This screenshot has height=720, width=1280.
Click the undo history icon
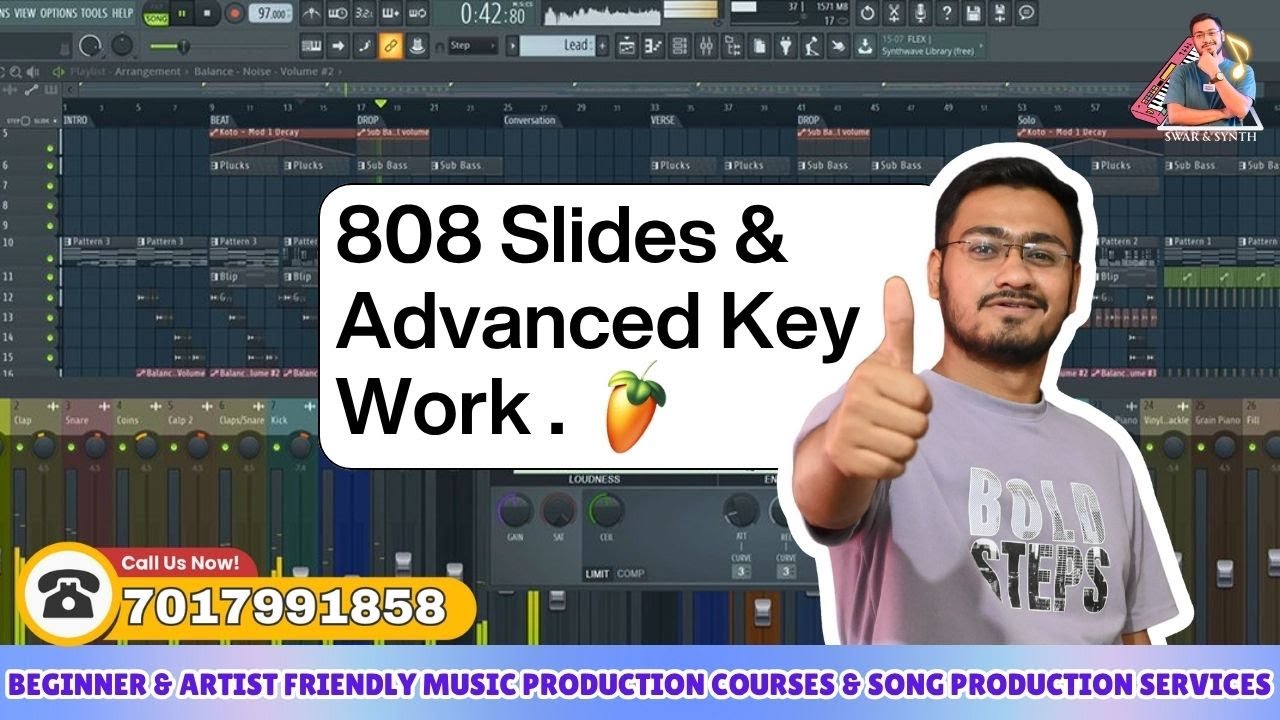(x=868, y=14)
